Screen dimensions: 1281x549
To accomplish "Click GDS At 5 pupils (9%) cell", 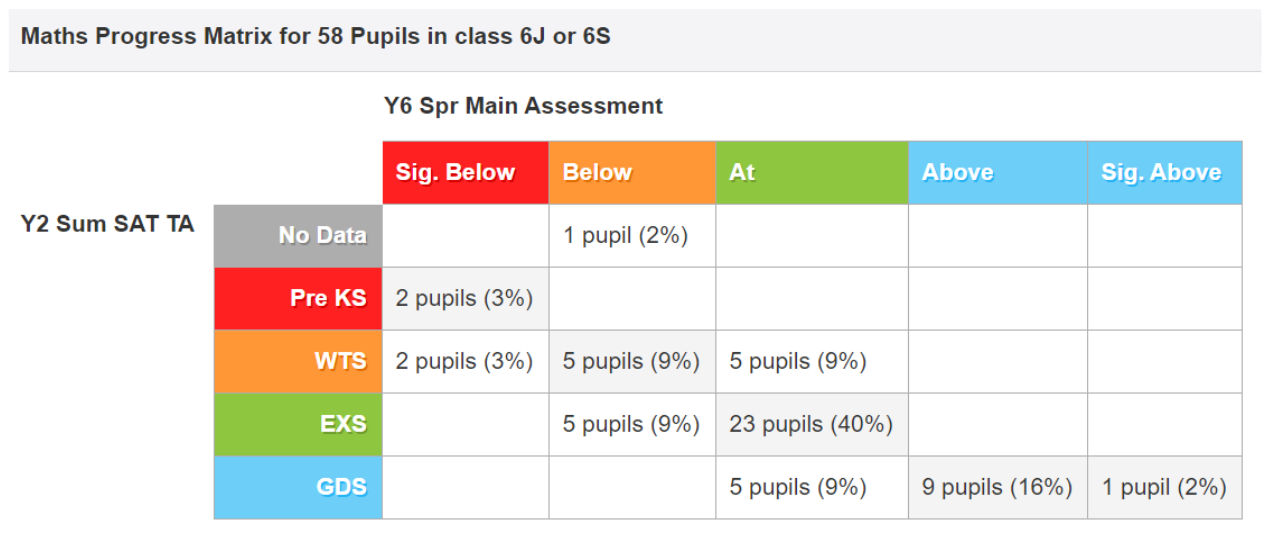I will [812, 487].
